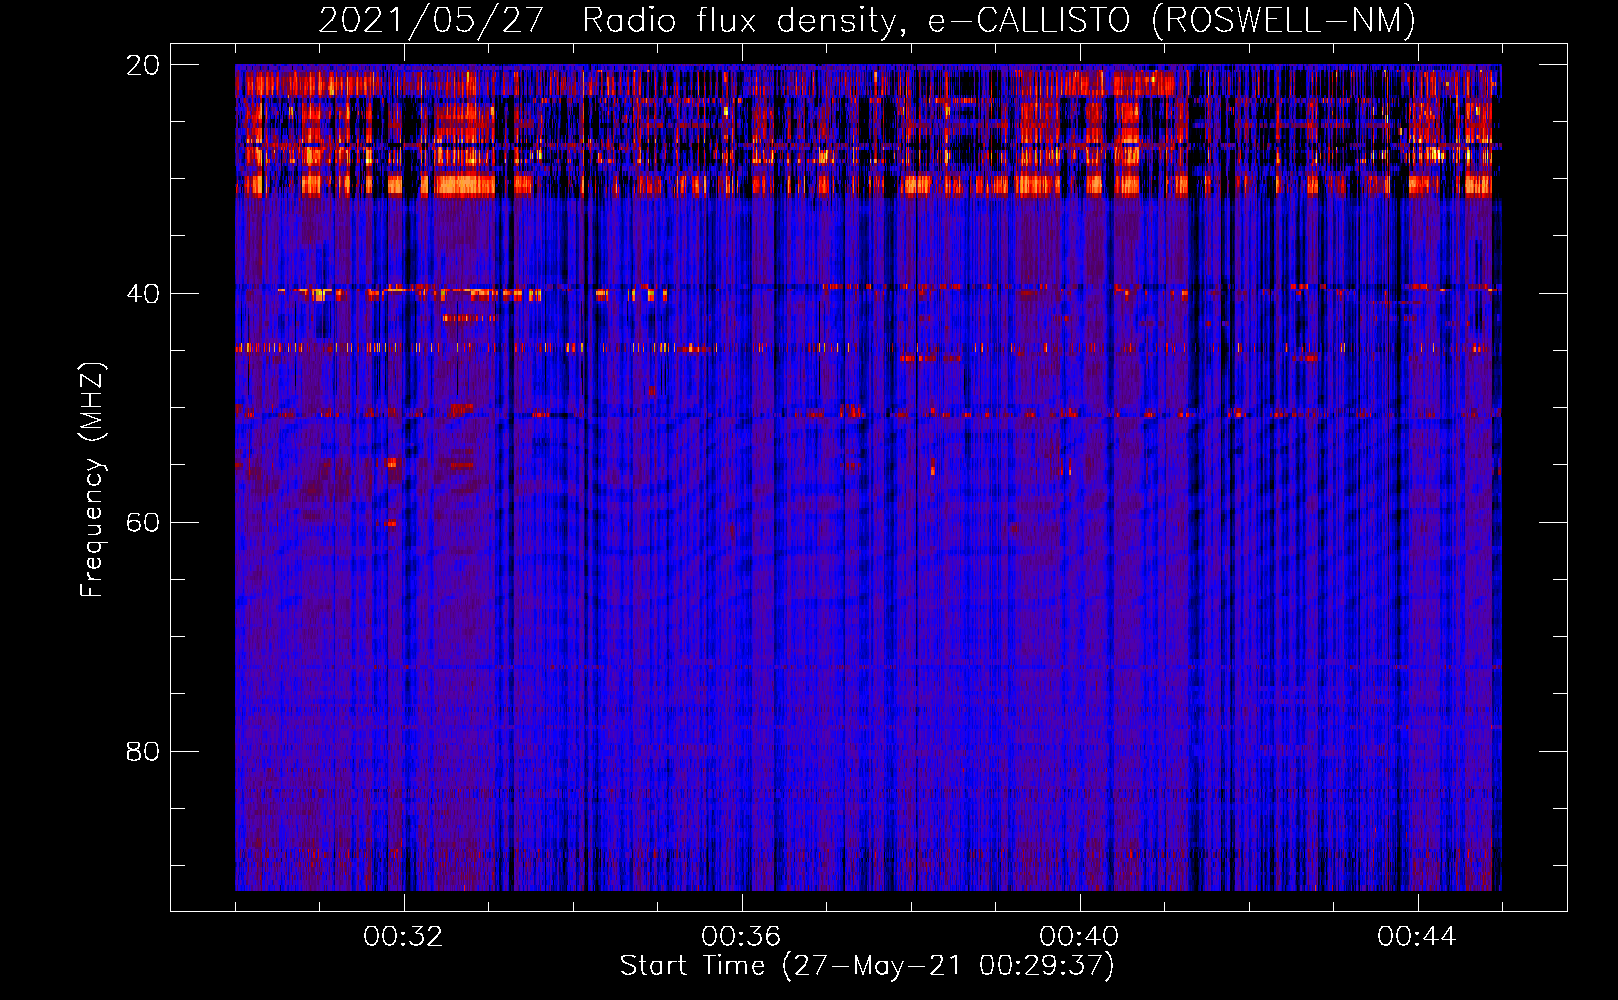Screen dimensions: 1618x1000
Task: Click the time tick label '00:36'
Action: (741, 937)
